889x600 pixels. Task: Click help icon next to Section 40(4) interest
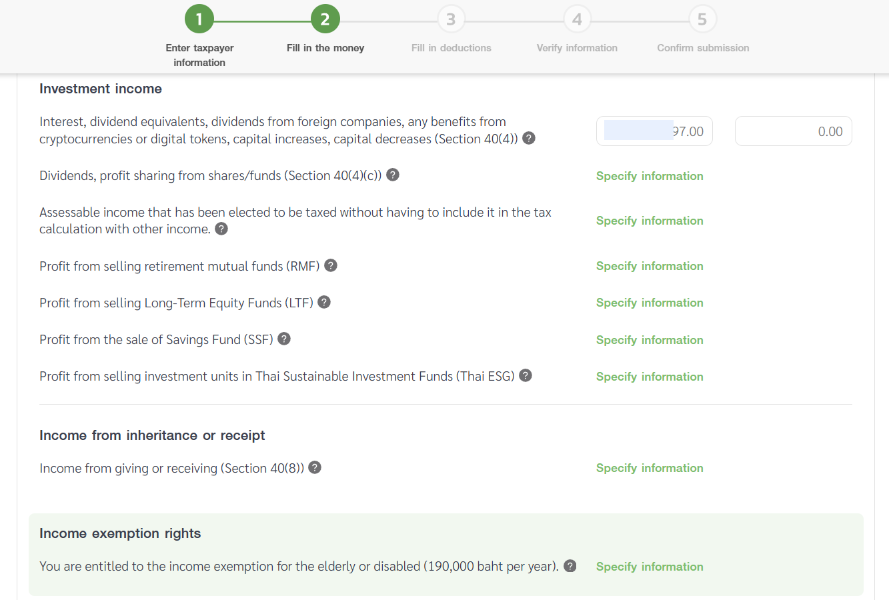tap(529, 139)
